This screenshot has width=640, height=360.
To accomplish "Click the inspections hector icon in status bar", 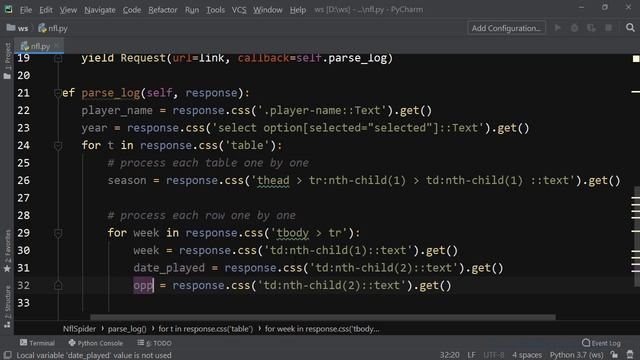I will click(x=630, y=354).
